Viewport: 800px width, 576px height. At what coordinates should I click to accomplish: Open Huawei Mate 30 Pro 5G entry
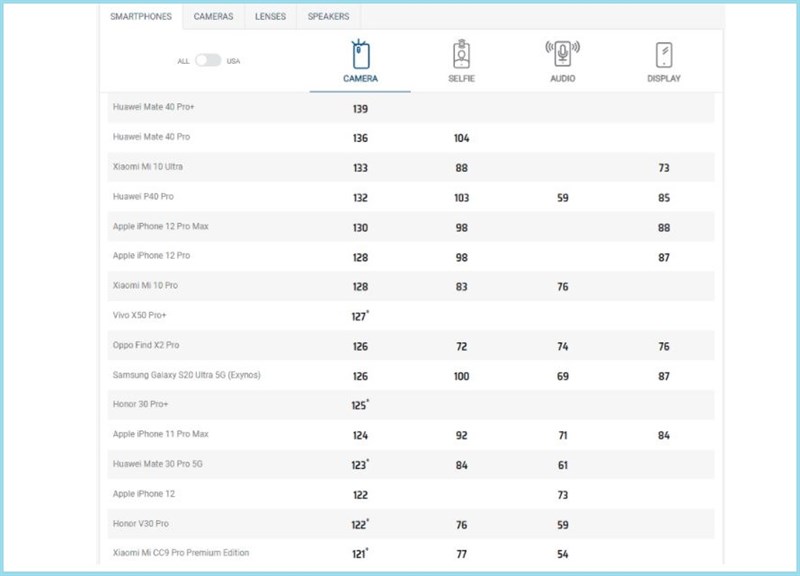158,464
